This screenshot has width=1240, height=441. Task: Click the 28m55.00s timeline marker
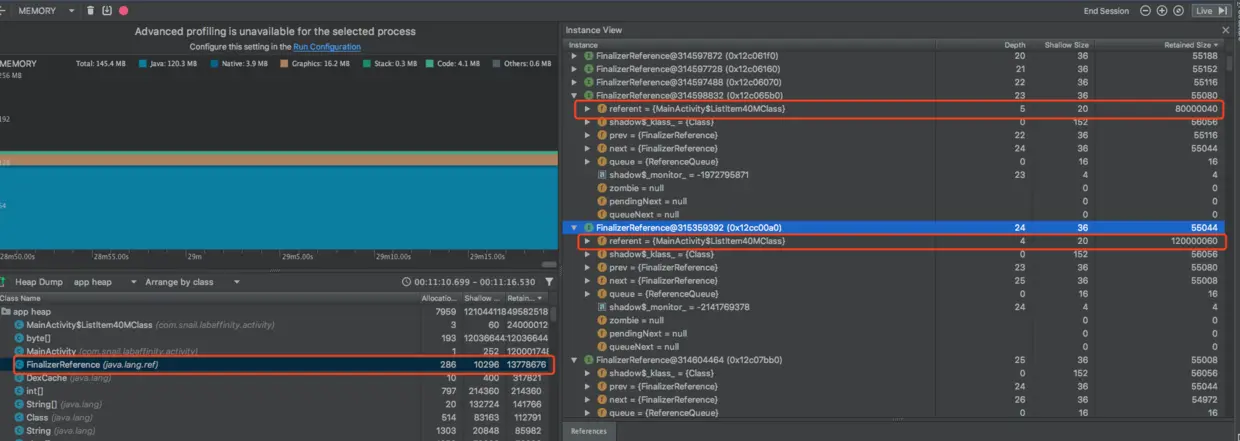pos(112,256)
